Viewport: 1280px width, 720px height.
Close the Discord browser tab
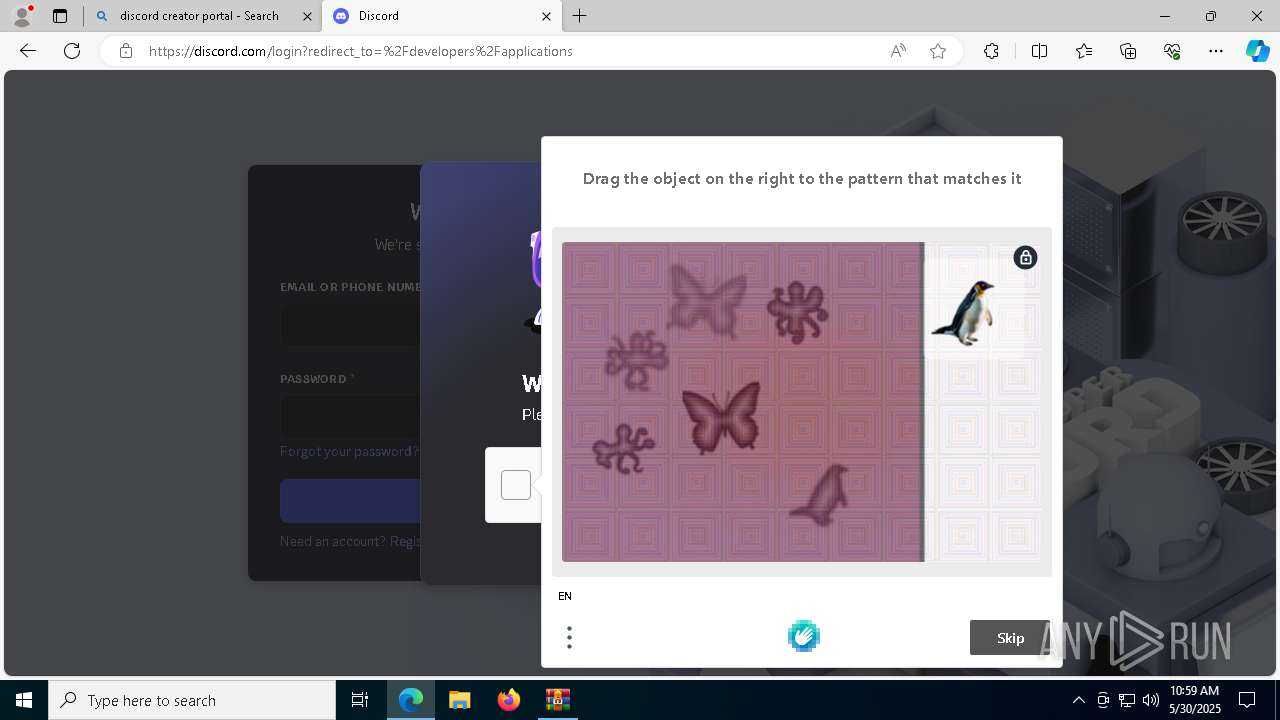[x=546, y=16]
